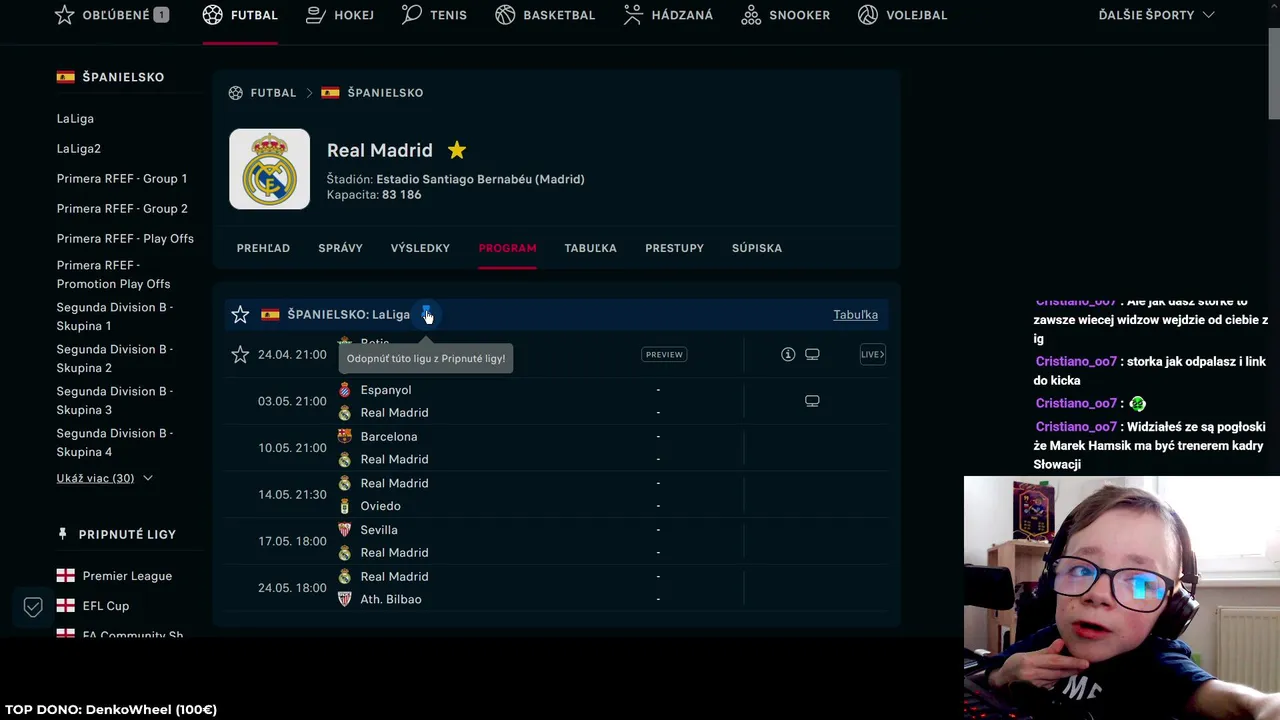Screen dimensions: 1280x720
Task: Open Premier League in pinned leagues
Action: [127, 576]
